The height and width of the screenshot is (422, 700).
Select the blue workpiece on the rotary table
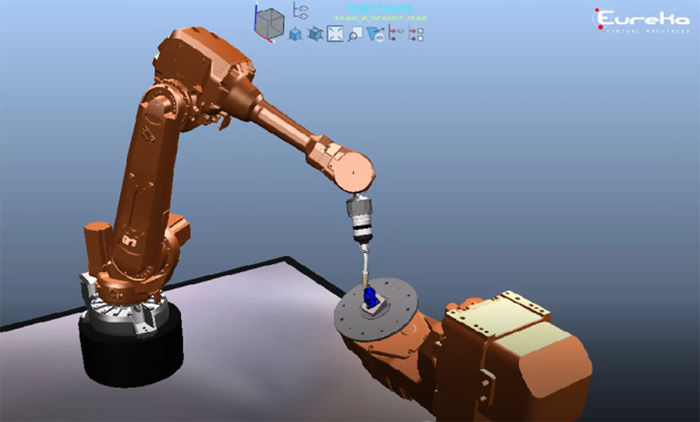[x=371, y=298]
